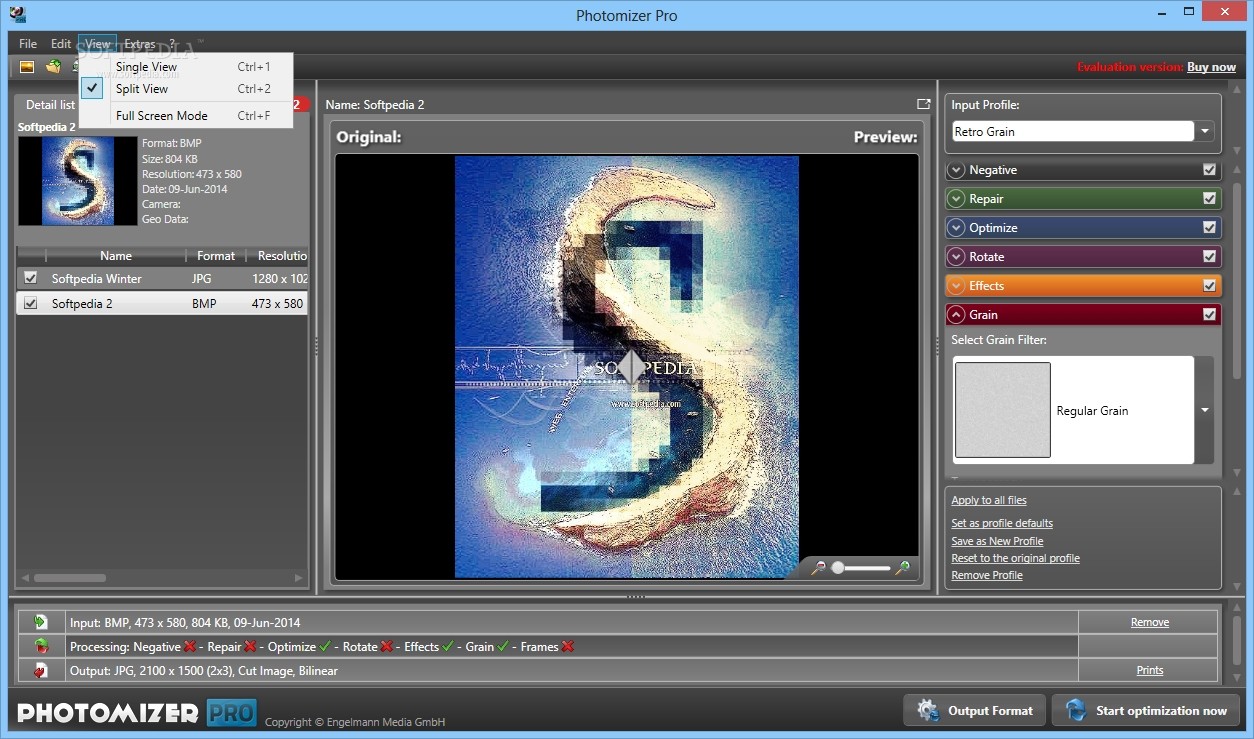The width and height of the screenshot is (1254, 739).
Task: Click the Apply to all files link
Action: click(x=989, y=500)
